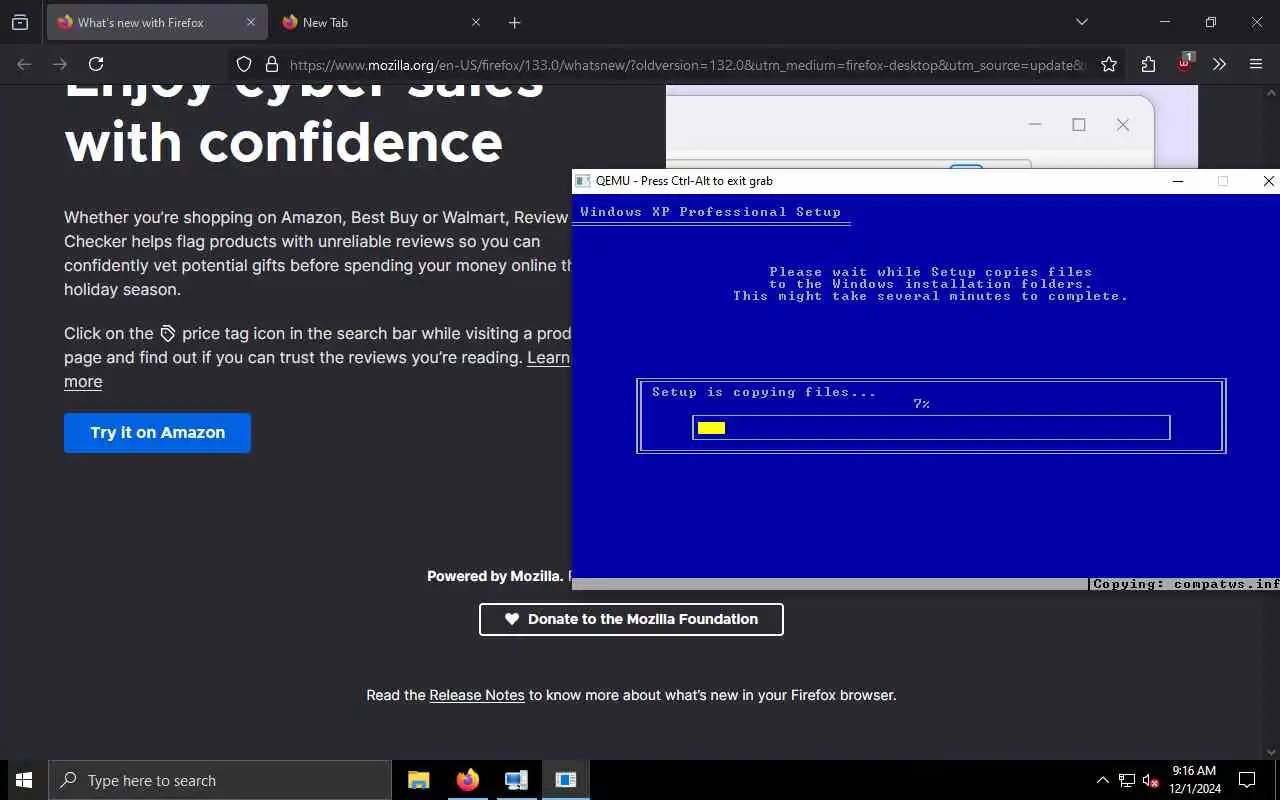Click "Copying: compatws.inf" status text
This screenshot has height=800, width=1280.
[1186, 584]
